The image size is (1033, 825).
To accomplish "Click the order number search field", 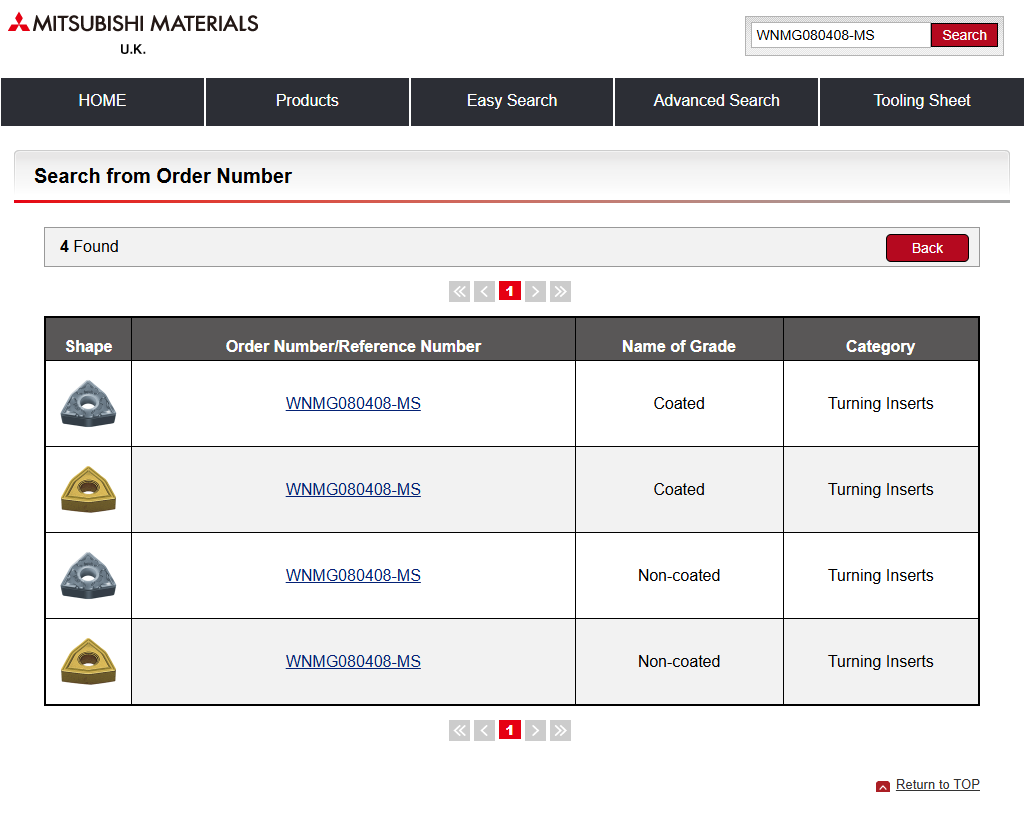I will point(841,35).
